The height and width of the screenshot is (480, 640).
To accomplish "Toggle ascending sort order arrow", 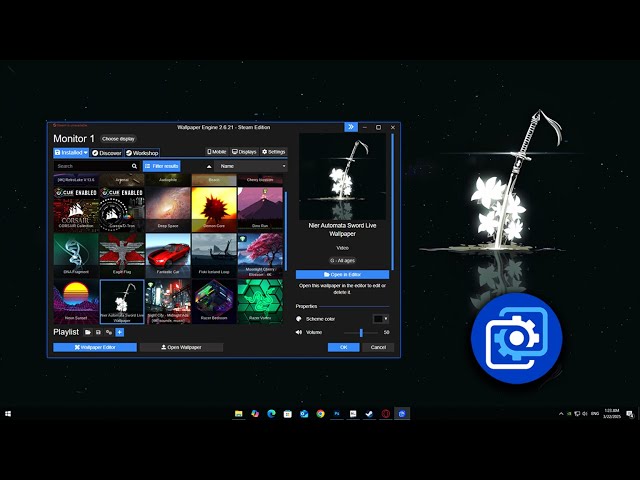I will 209,166.
